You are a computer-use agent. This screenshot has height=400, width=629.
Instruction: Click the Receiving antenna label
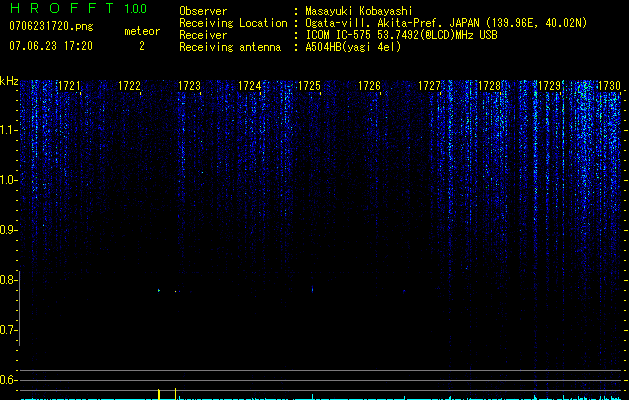pos(230,47)
